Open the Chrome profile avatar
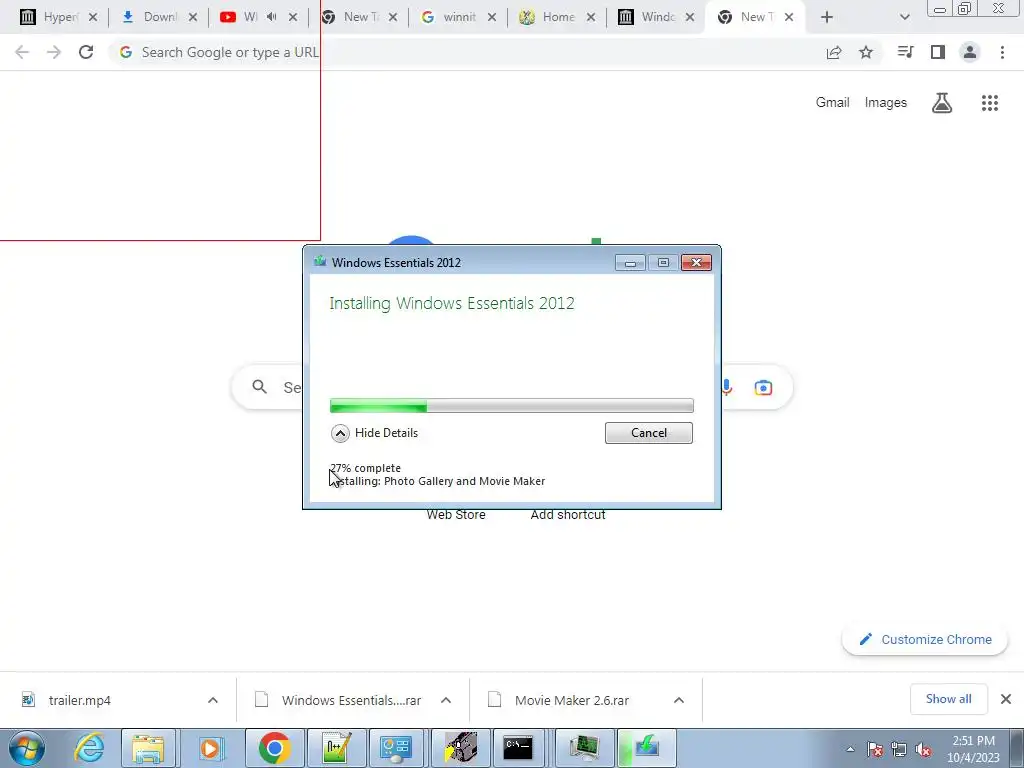The height and width of the screenshot is (768, 1024). click(970, 52)
